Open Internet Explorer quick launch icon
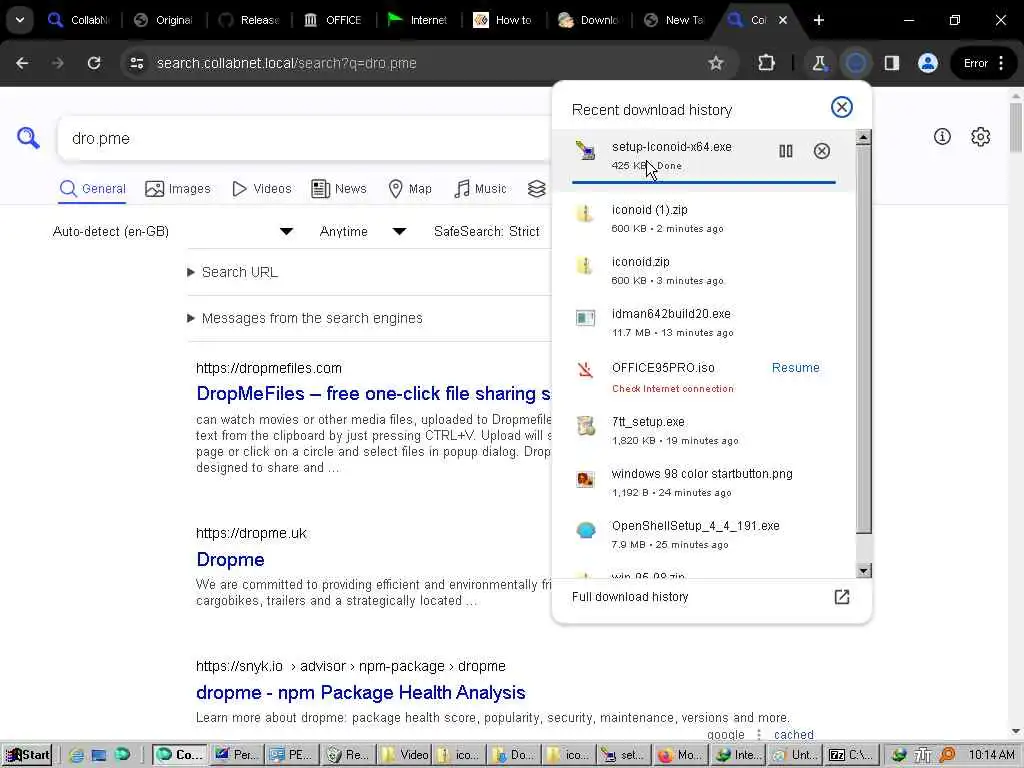The image size is (1024, 768). 76,756
